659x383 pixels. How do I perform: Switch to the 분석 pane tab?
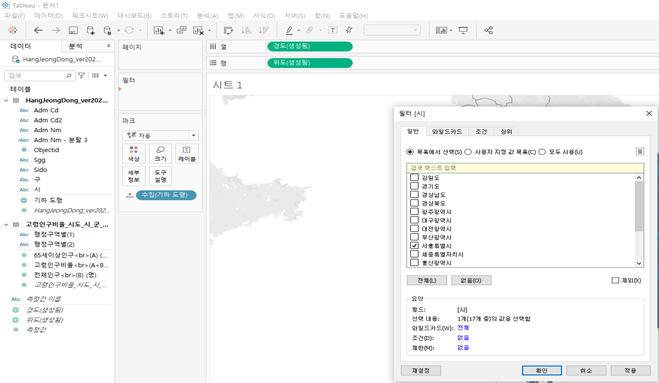click(76, 46)
